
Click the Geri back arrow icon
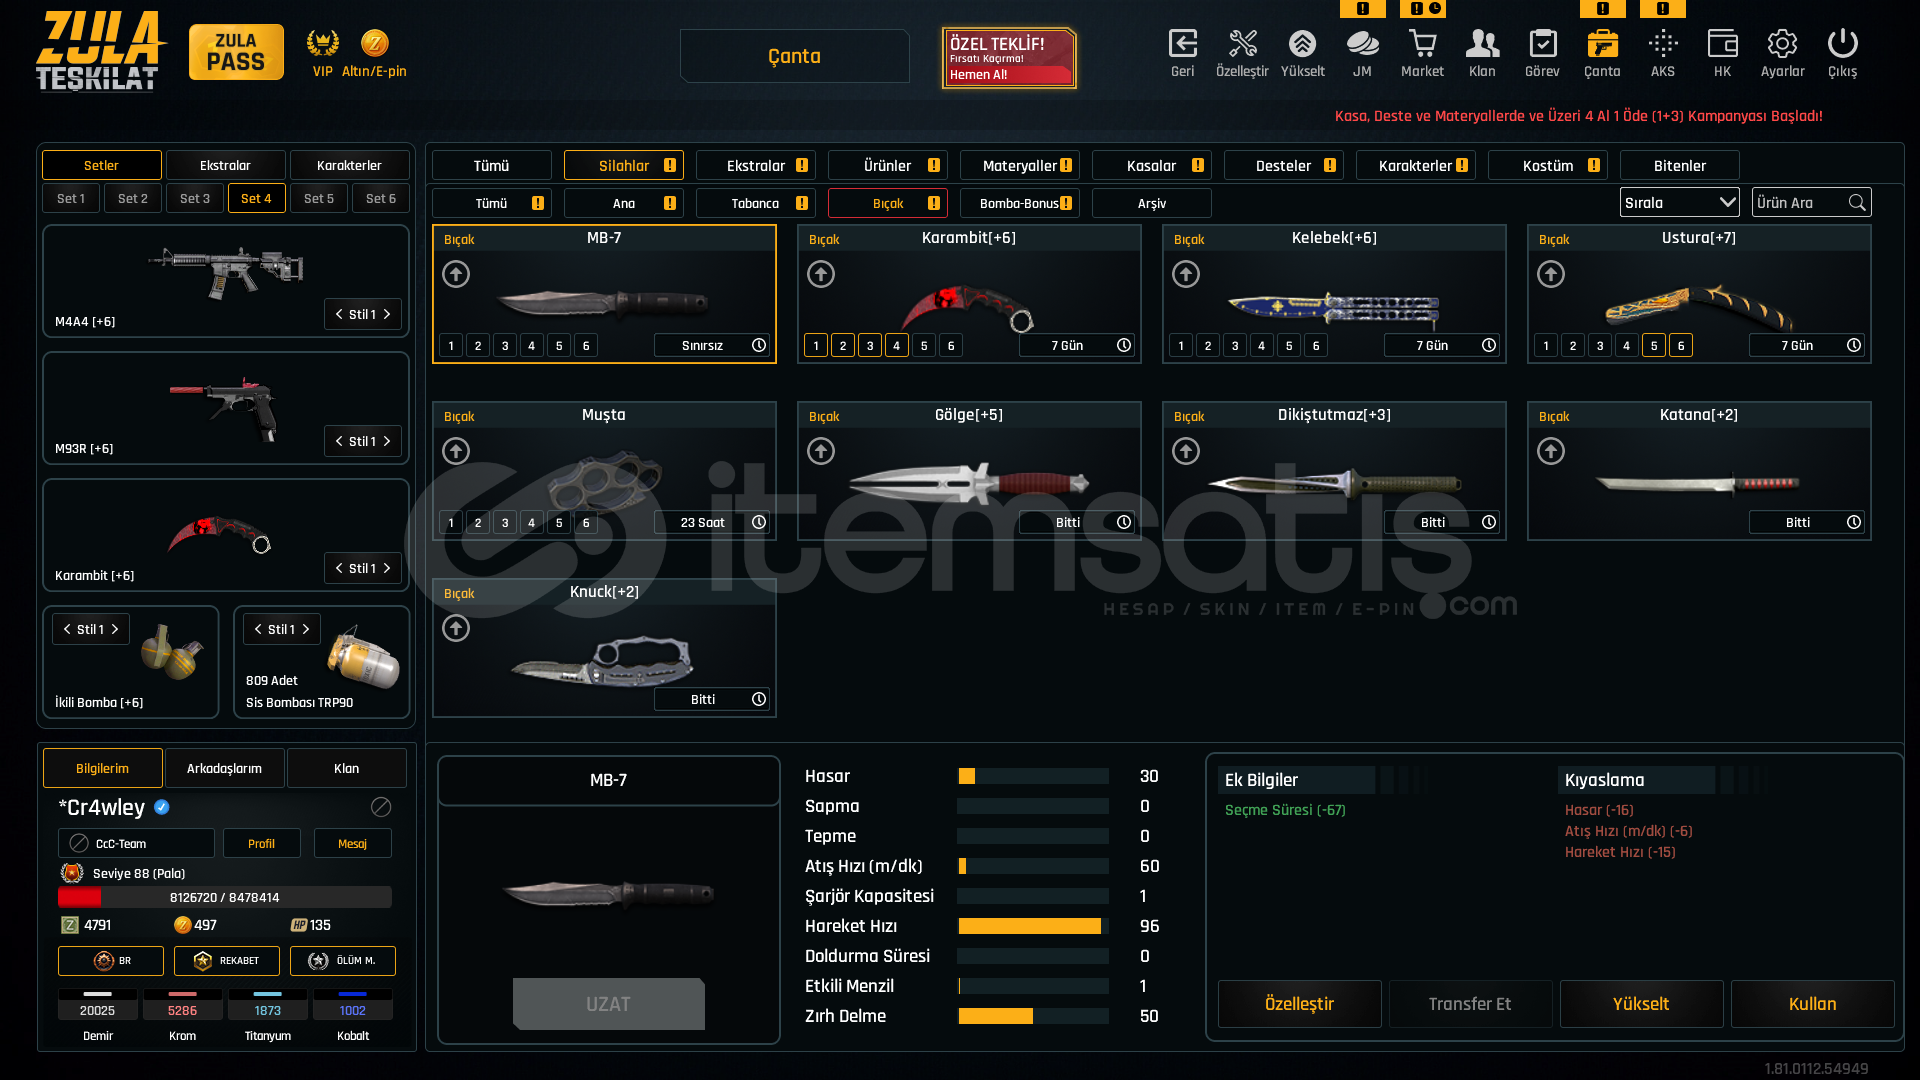[x=1182, y=45]
